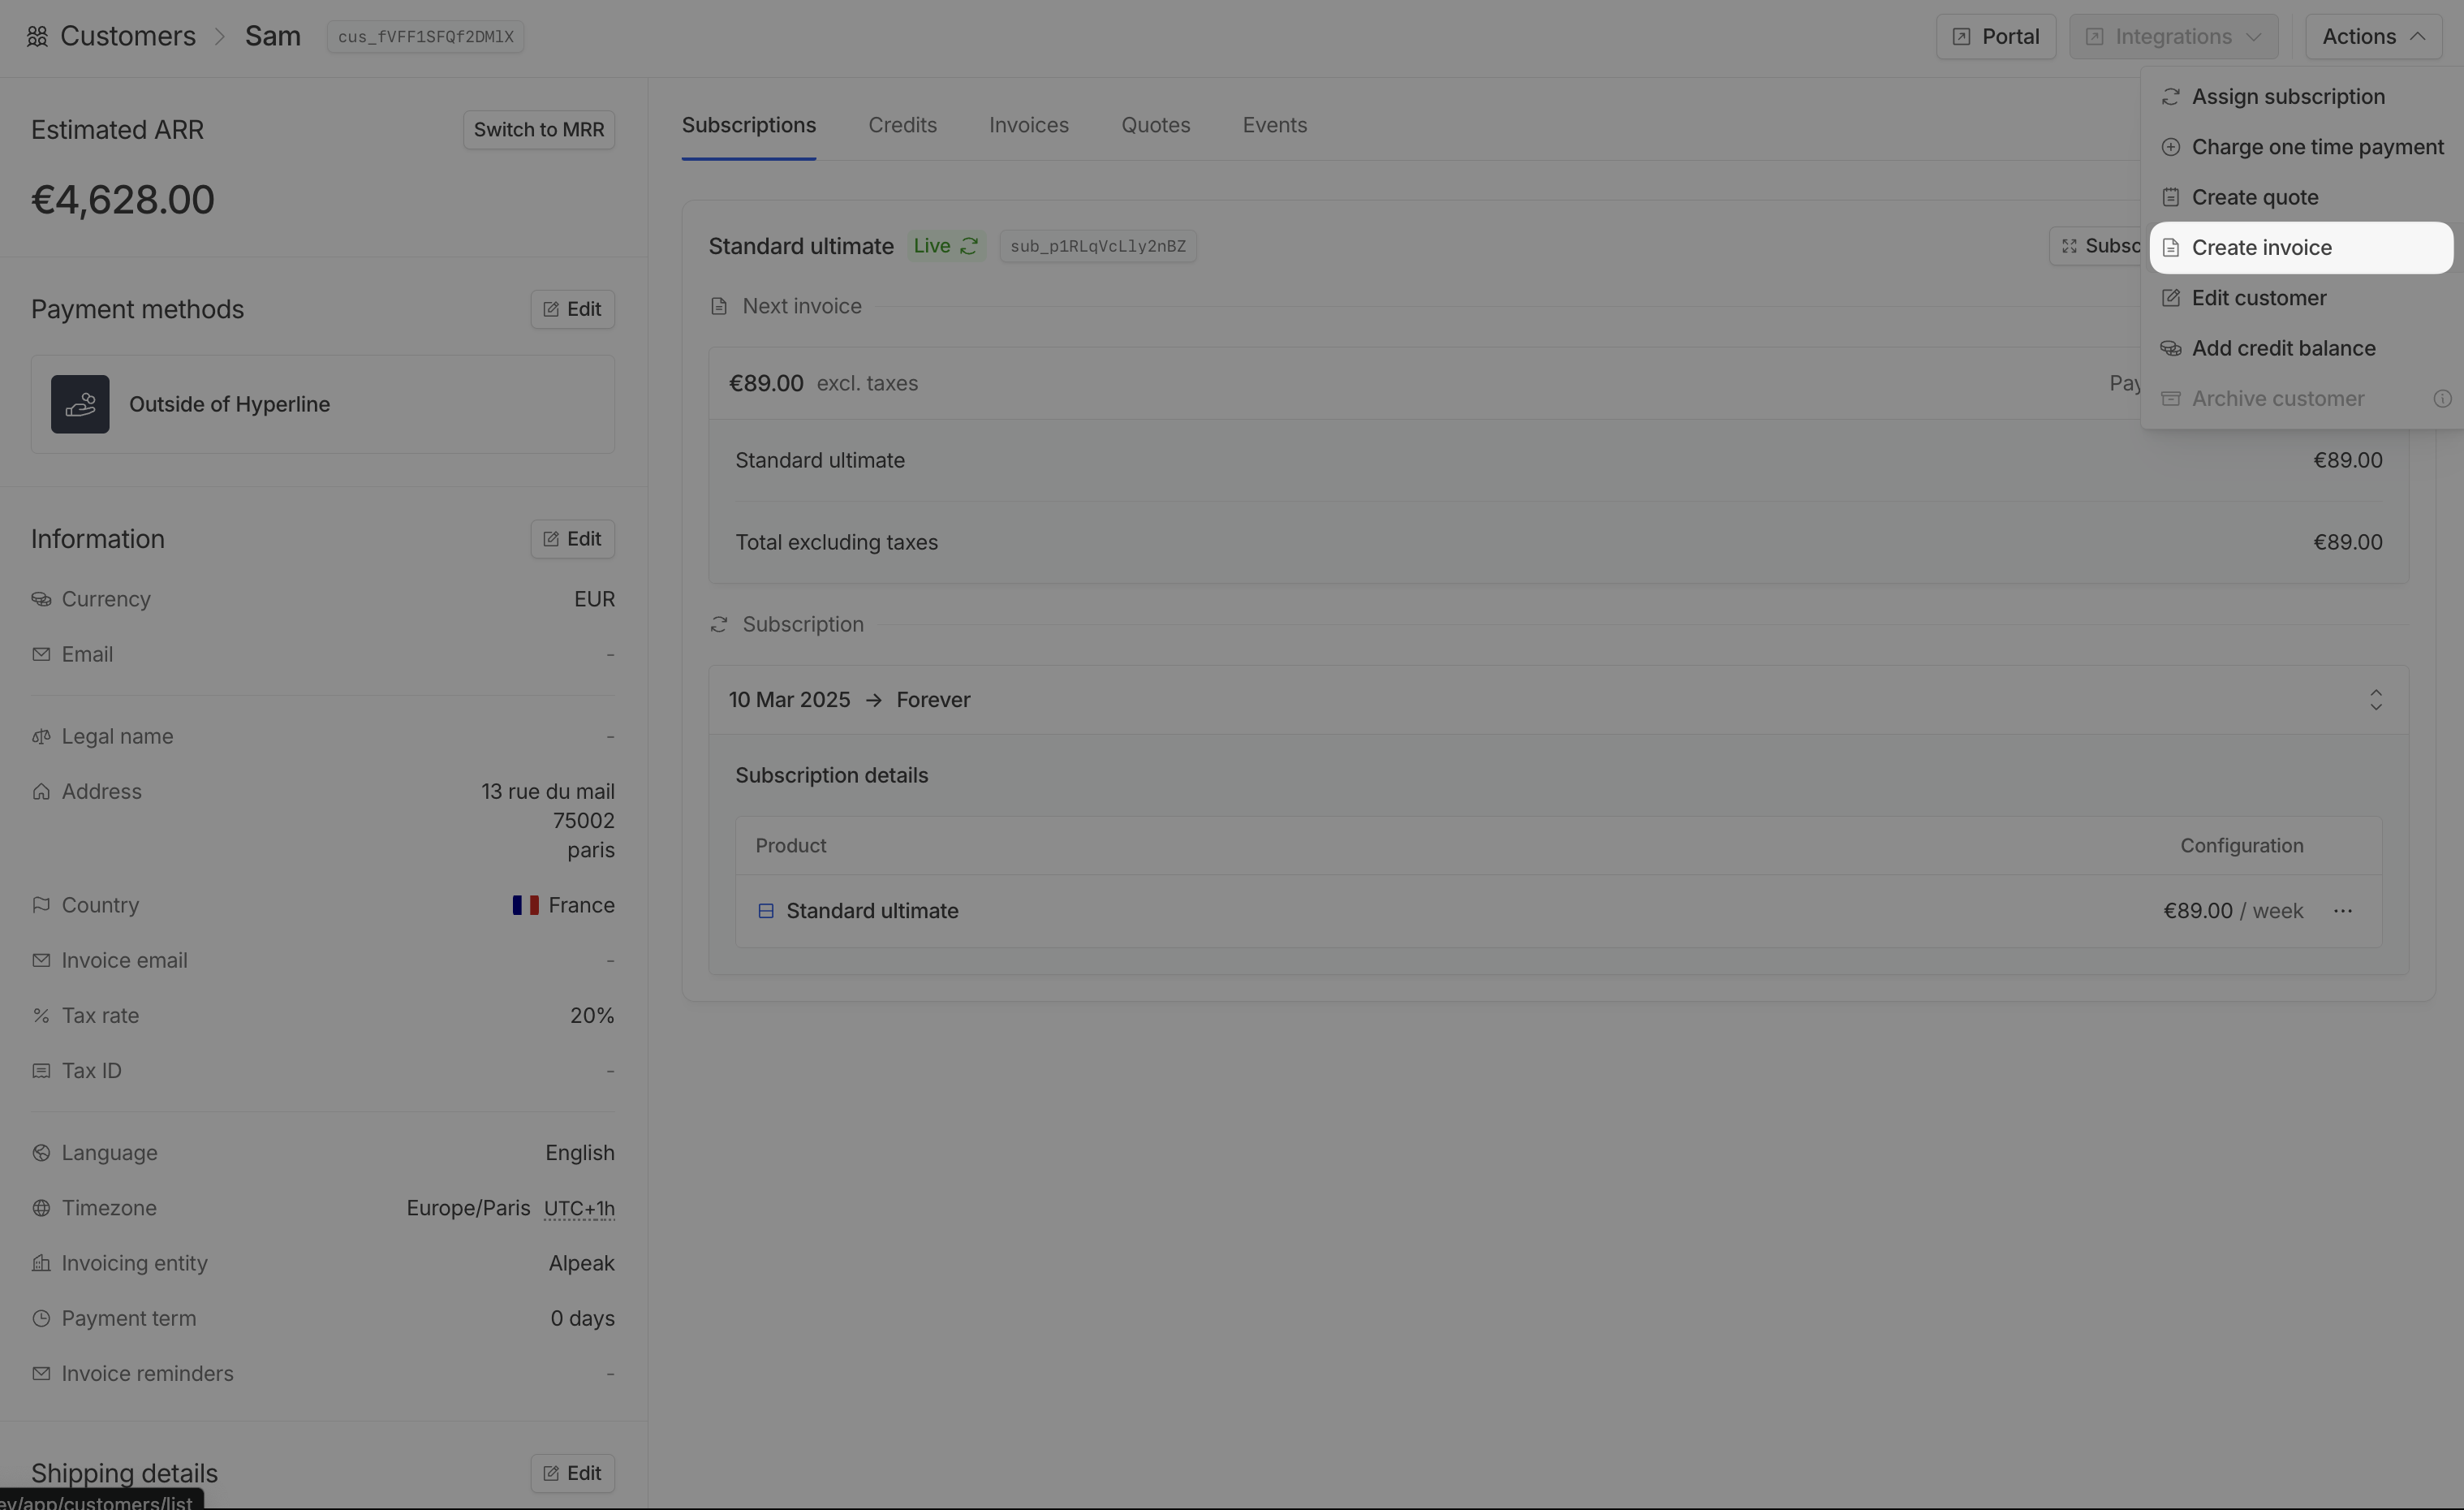Click the Customers breadcrumb link
This screenshot has height=1510, width=2464.
(x=127, y=37)
